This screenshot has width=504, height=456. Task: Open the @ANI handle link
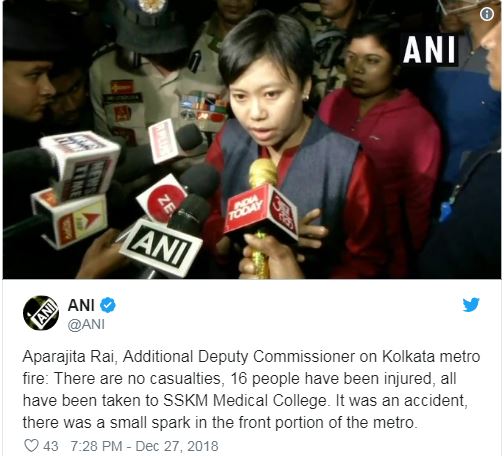click(86, 324)
